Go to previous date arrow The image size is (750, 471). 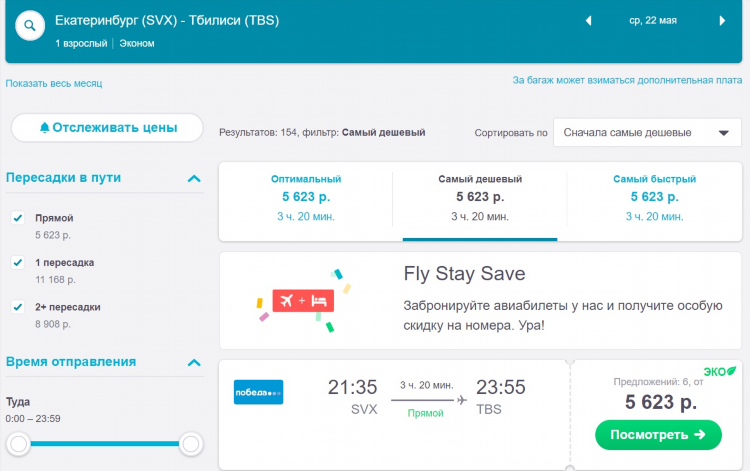588,20
